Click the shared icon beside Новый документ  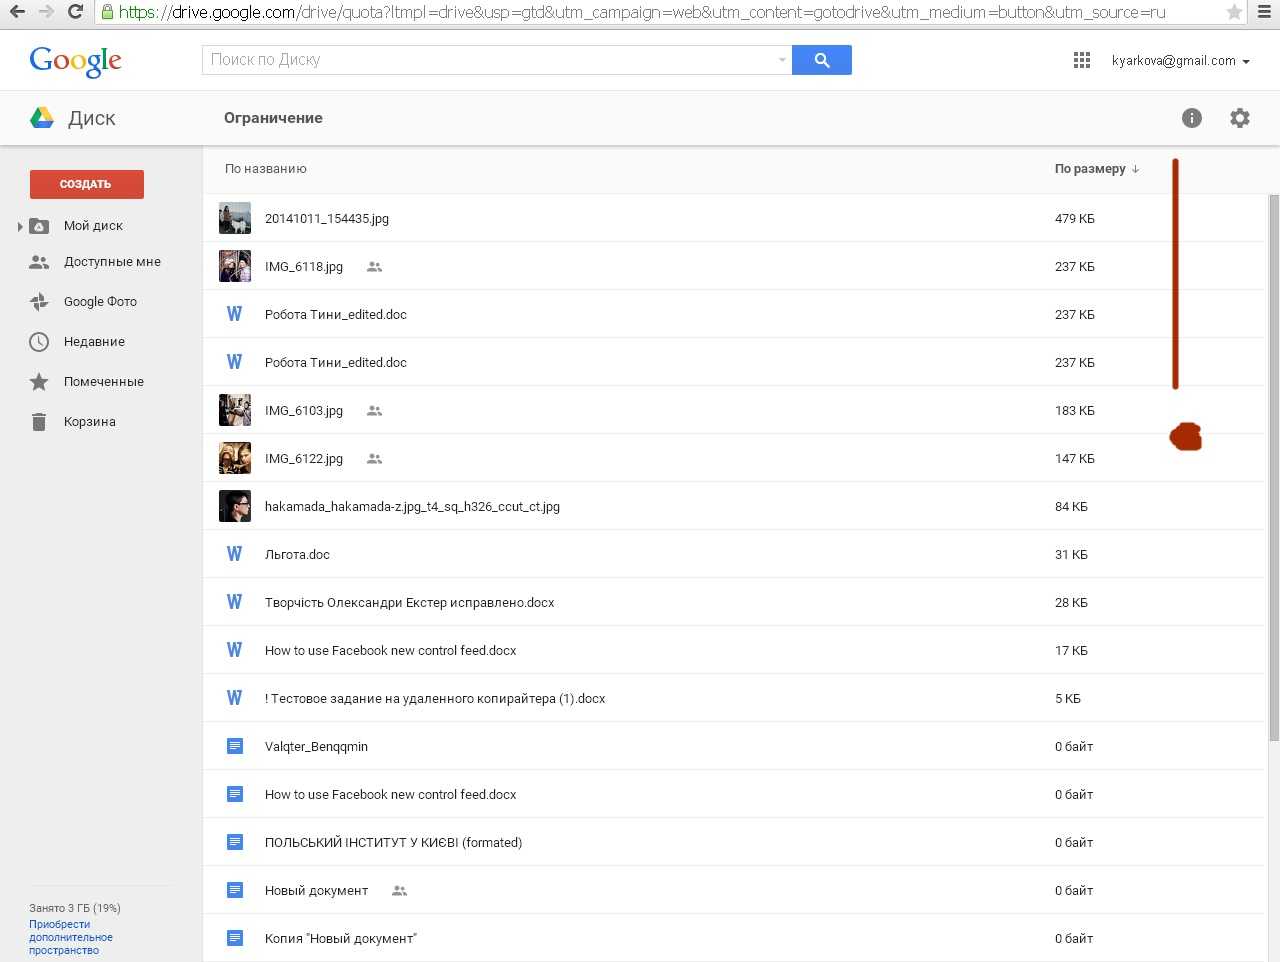400,891
